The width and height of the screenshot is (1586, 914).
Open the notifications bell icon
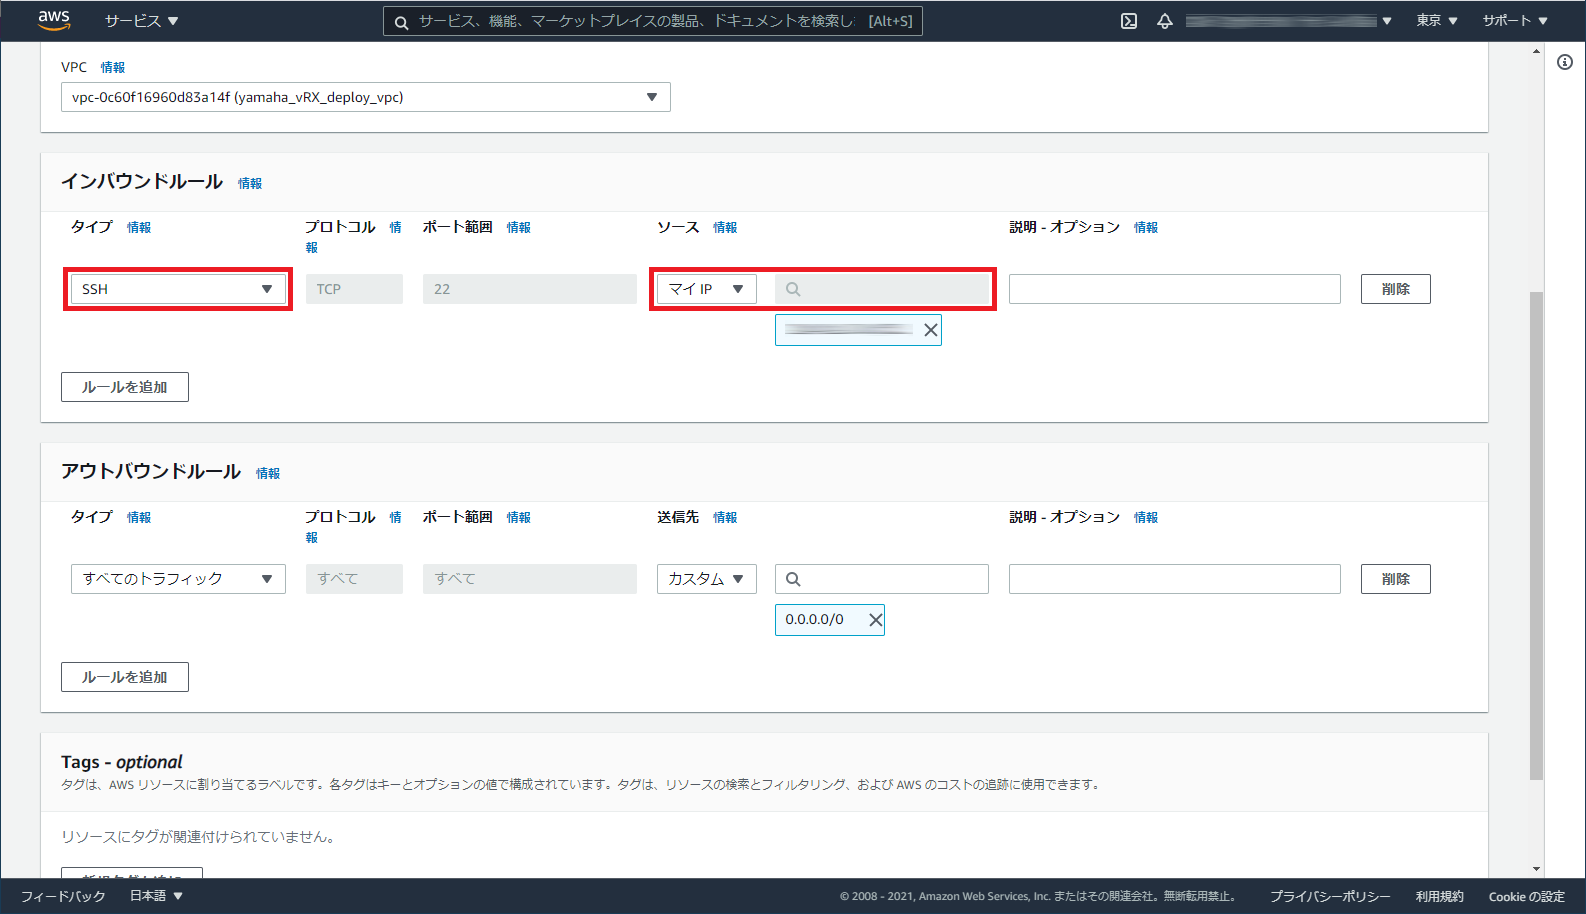(x=1165, y=21)
